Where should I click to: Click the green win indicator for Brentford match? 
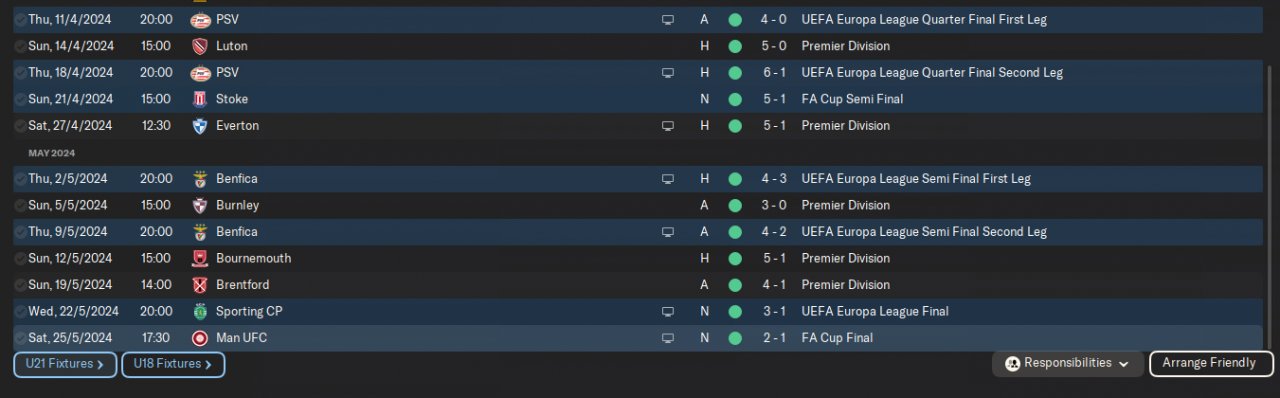click(735, 285)
